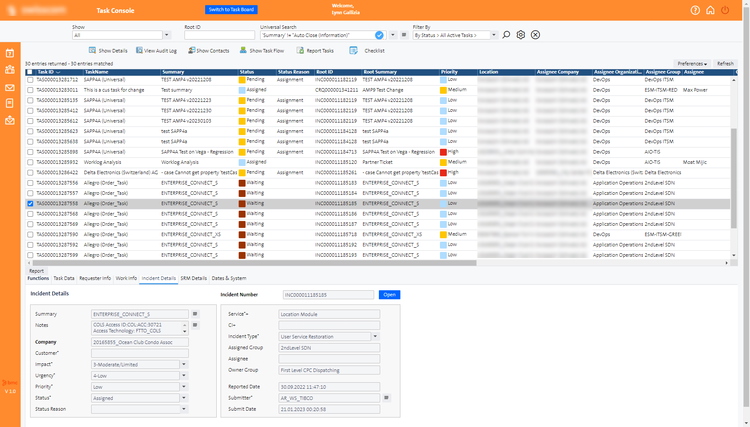Uncheck the selected TAS000013287558 row checkbox
The image size is (750, 427).
[30, 203]
